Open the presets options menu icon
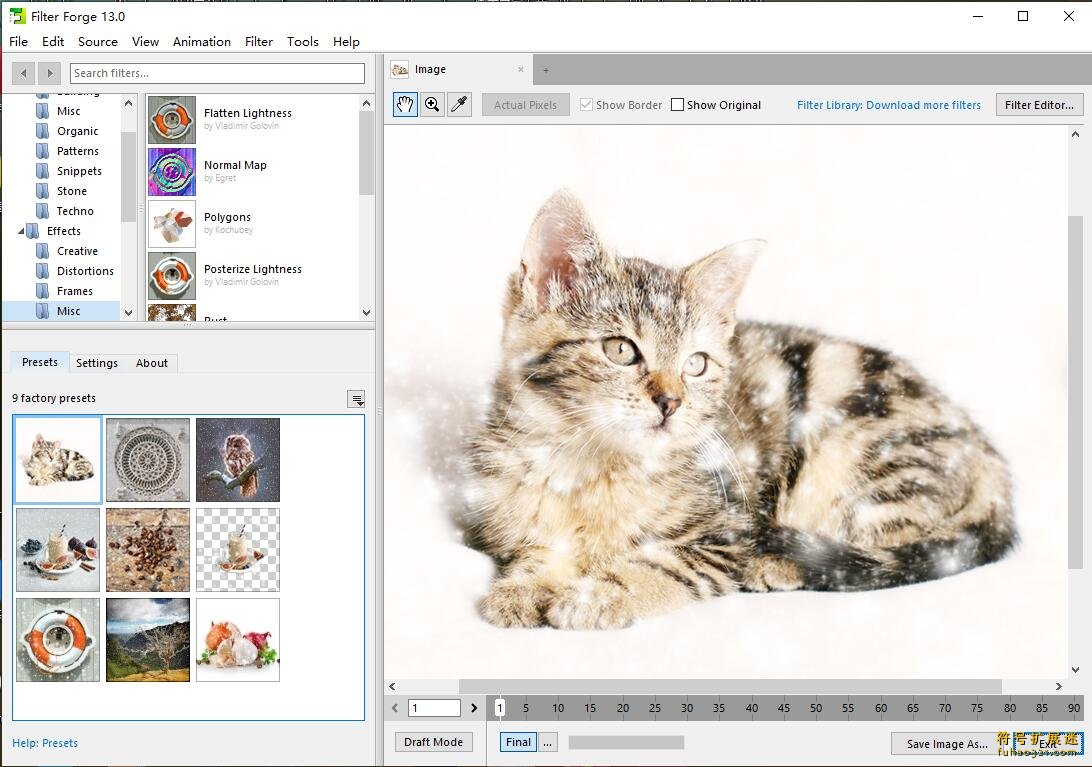1092x767 pixels. pyautogui.click(x=356, y=399)
